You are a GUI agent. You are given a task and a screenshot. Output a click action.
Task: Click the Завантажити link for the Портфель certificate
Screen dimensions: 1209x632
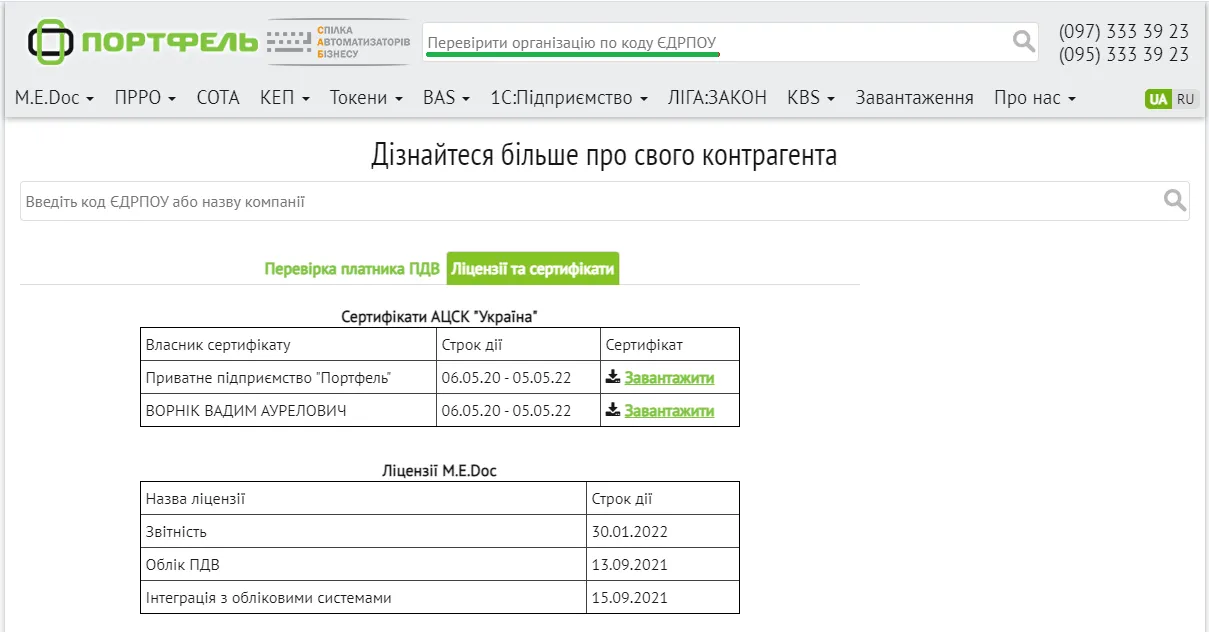pyautogui.click(x=669, y=378)
